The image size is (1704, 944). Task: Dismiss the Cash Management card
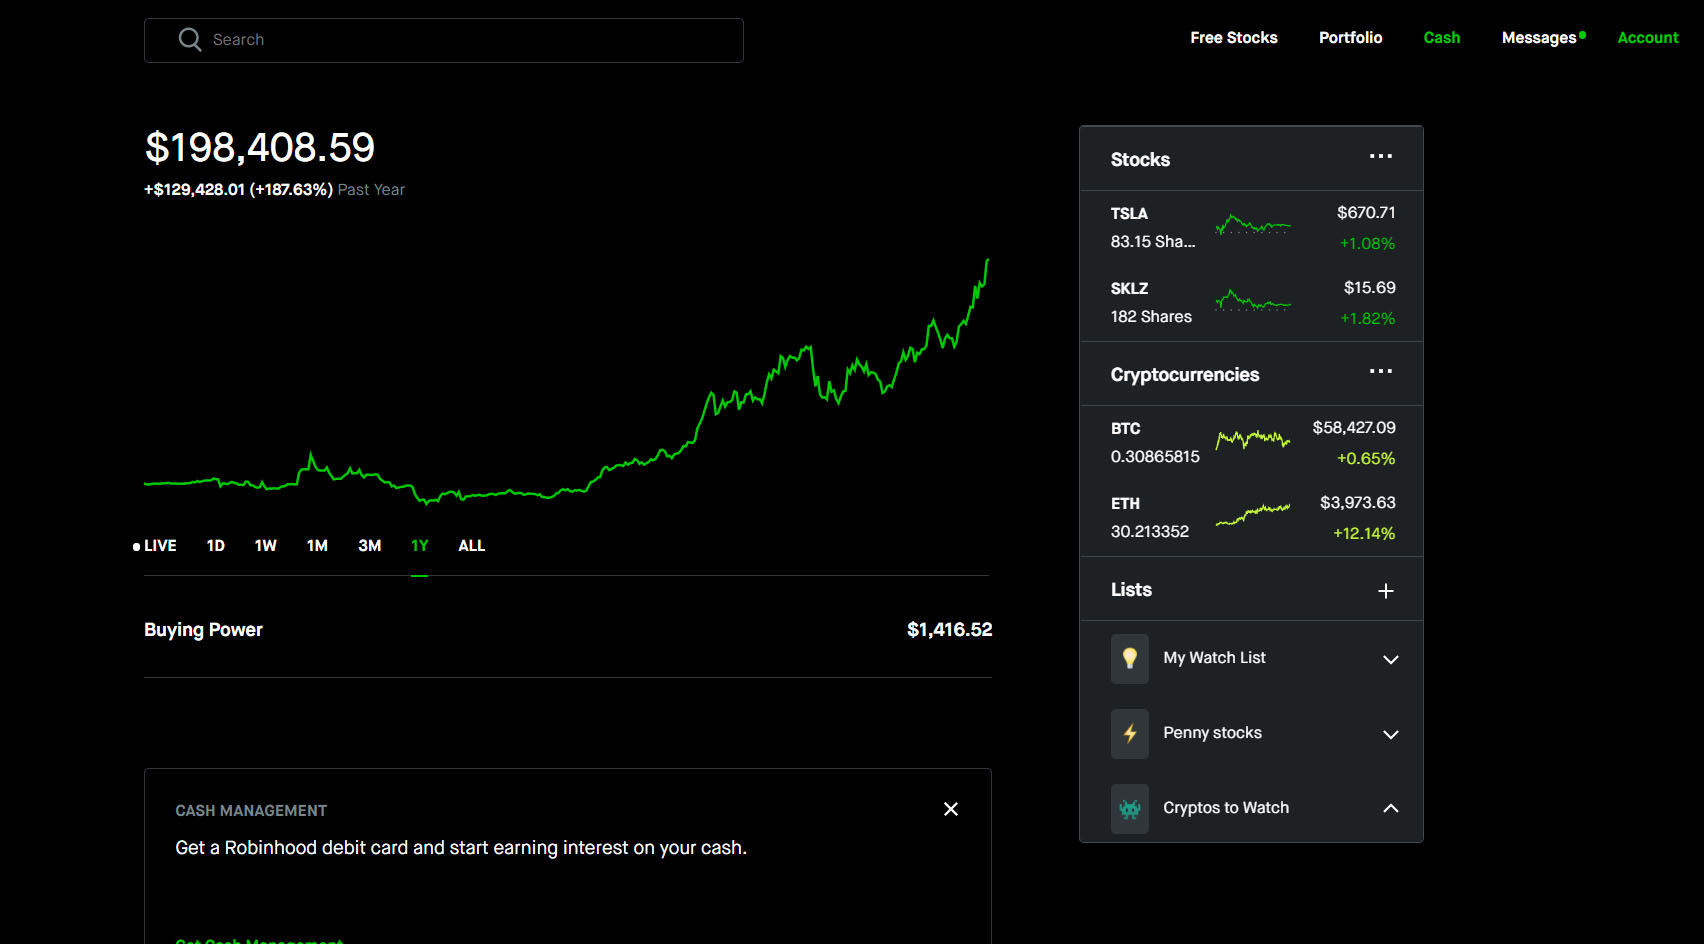951,809
